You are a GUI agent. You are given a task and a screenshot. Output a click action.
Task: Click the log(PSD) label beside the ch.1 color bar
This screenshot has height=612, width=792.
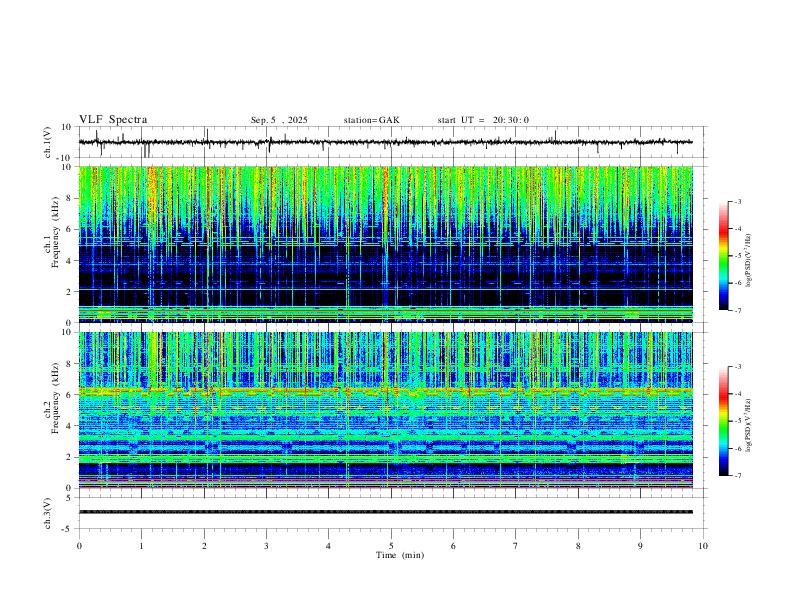(749, 260)
